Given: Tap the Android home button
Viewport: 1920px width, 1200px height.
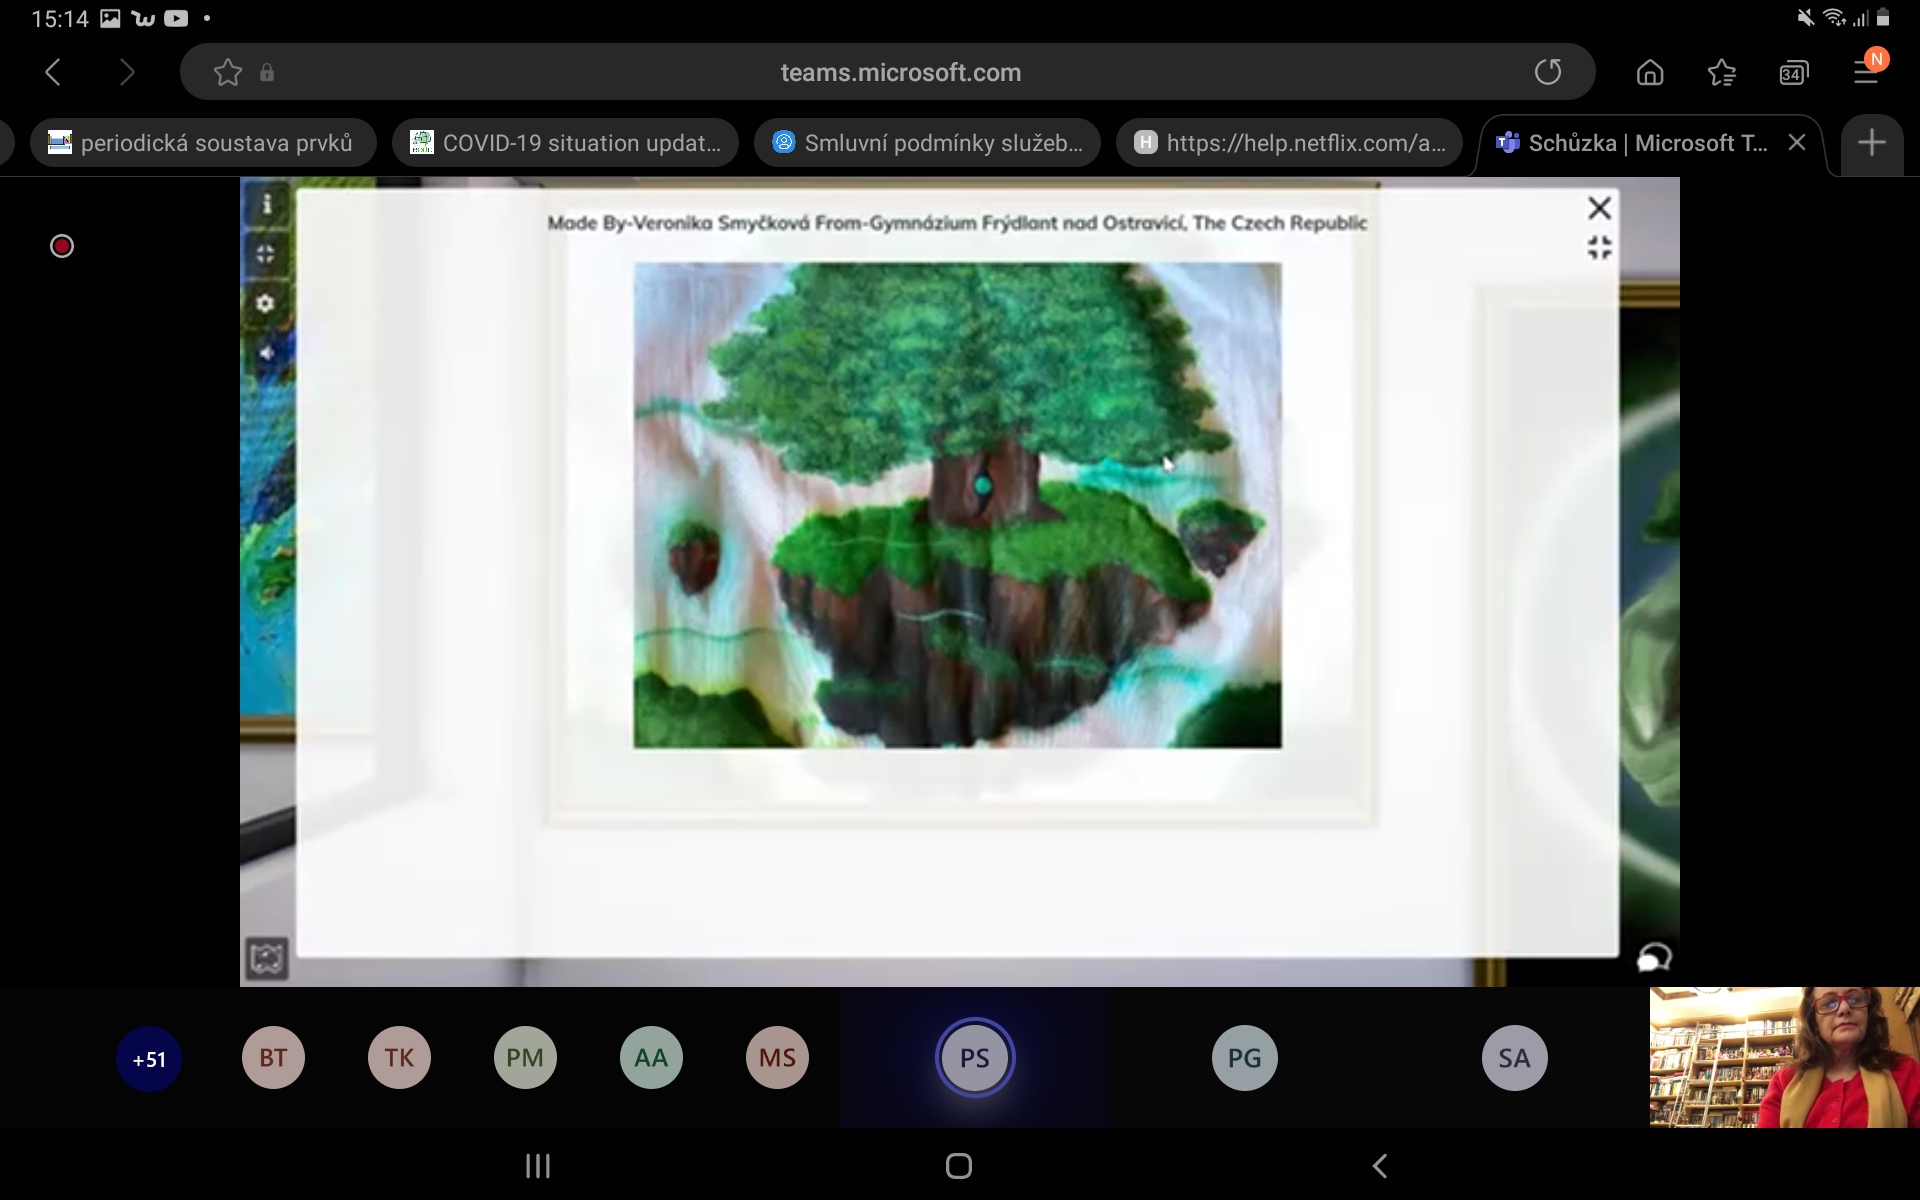Looking at the screenshot, I should coord(959,1166).
